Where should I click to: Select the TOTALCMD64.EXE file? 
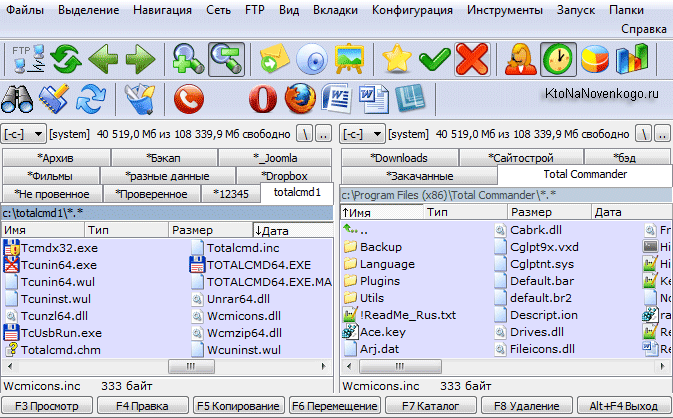250,265
